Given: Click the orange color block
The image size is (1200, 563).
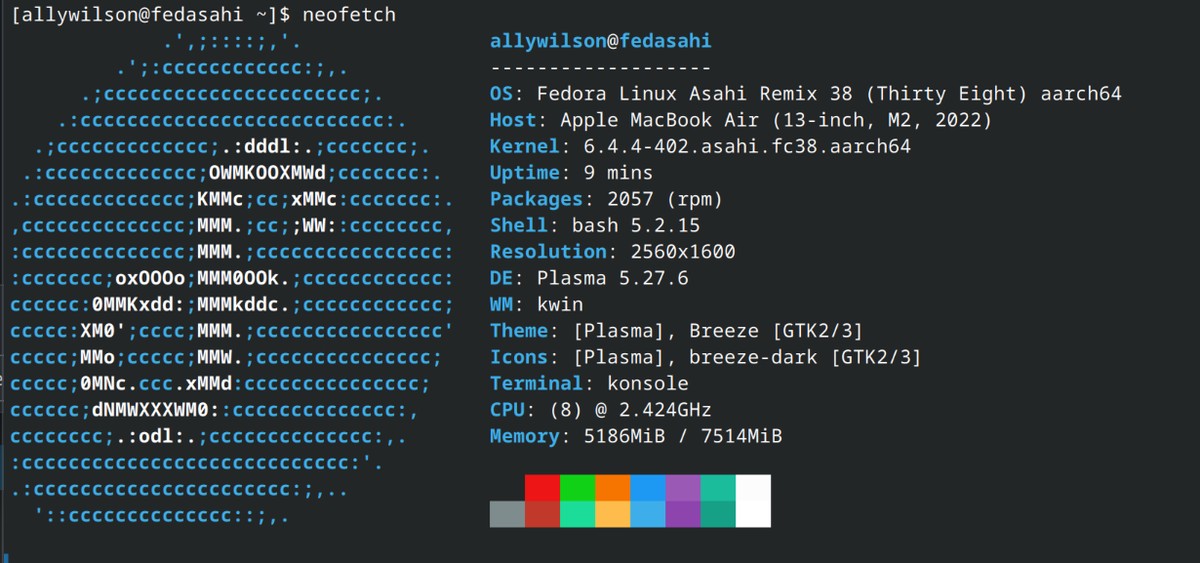Looking at the screenshot, I should pos(612,488).
